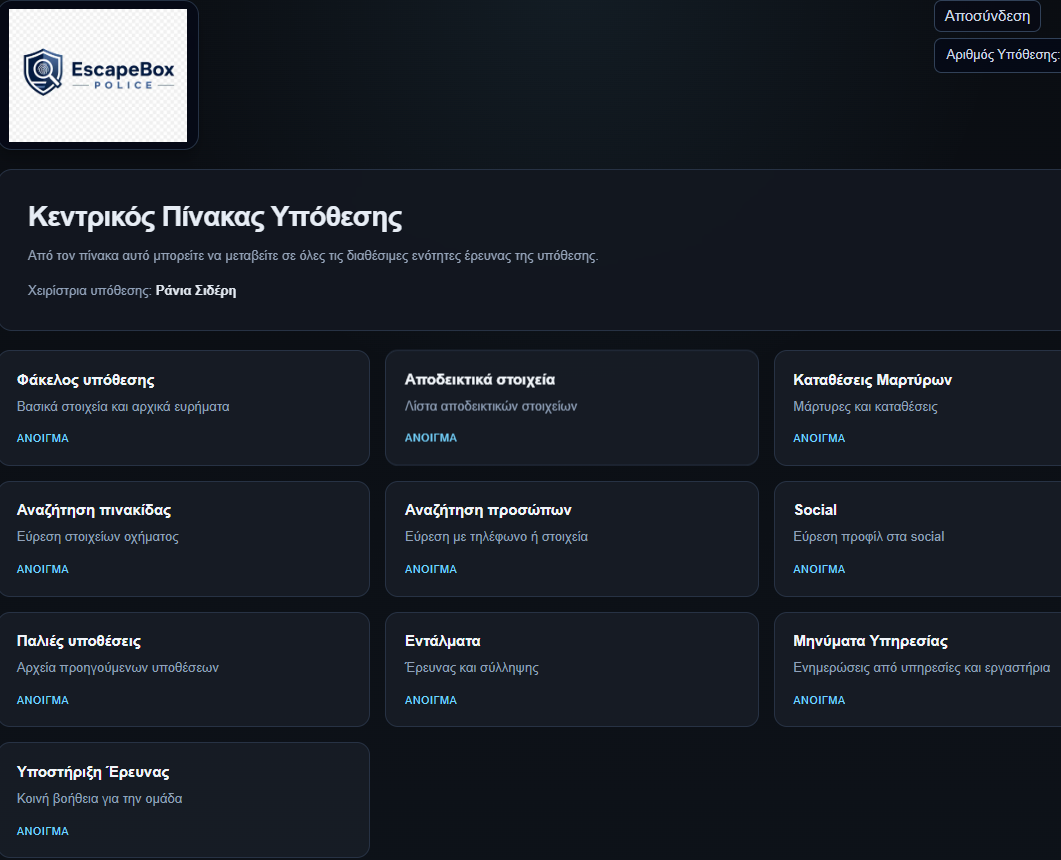This screenshot has width=1061, height=860.
Task: Select the Υποστήριξη Έρευνας card title
Action: tap(93, 772)
